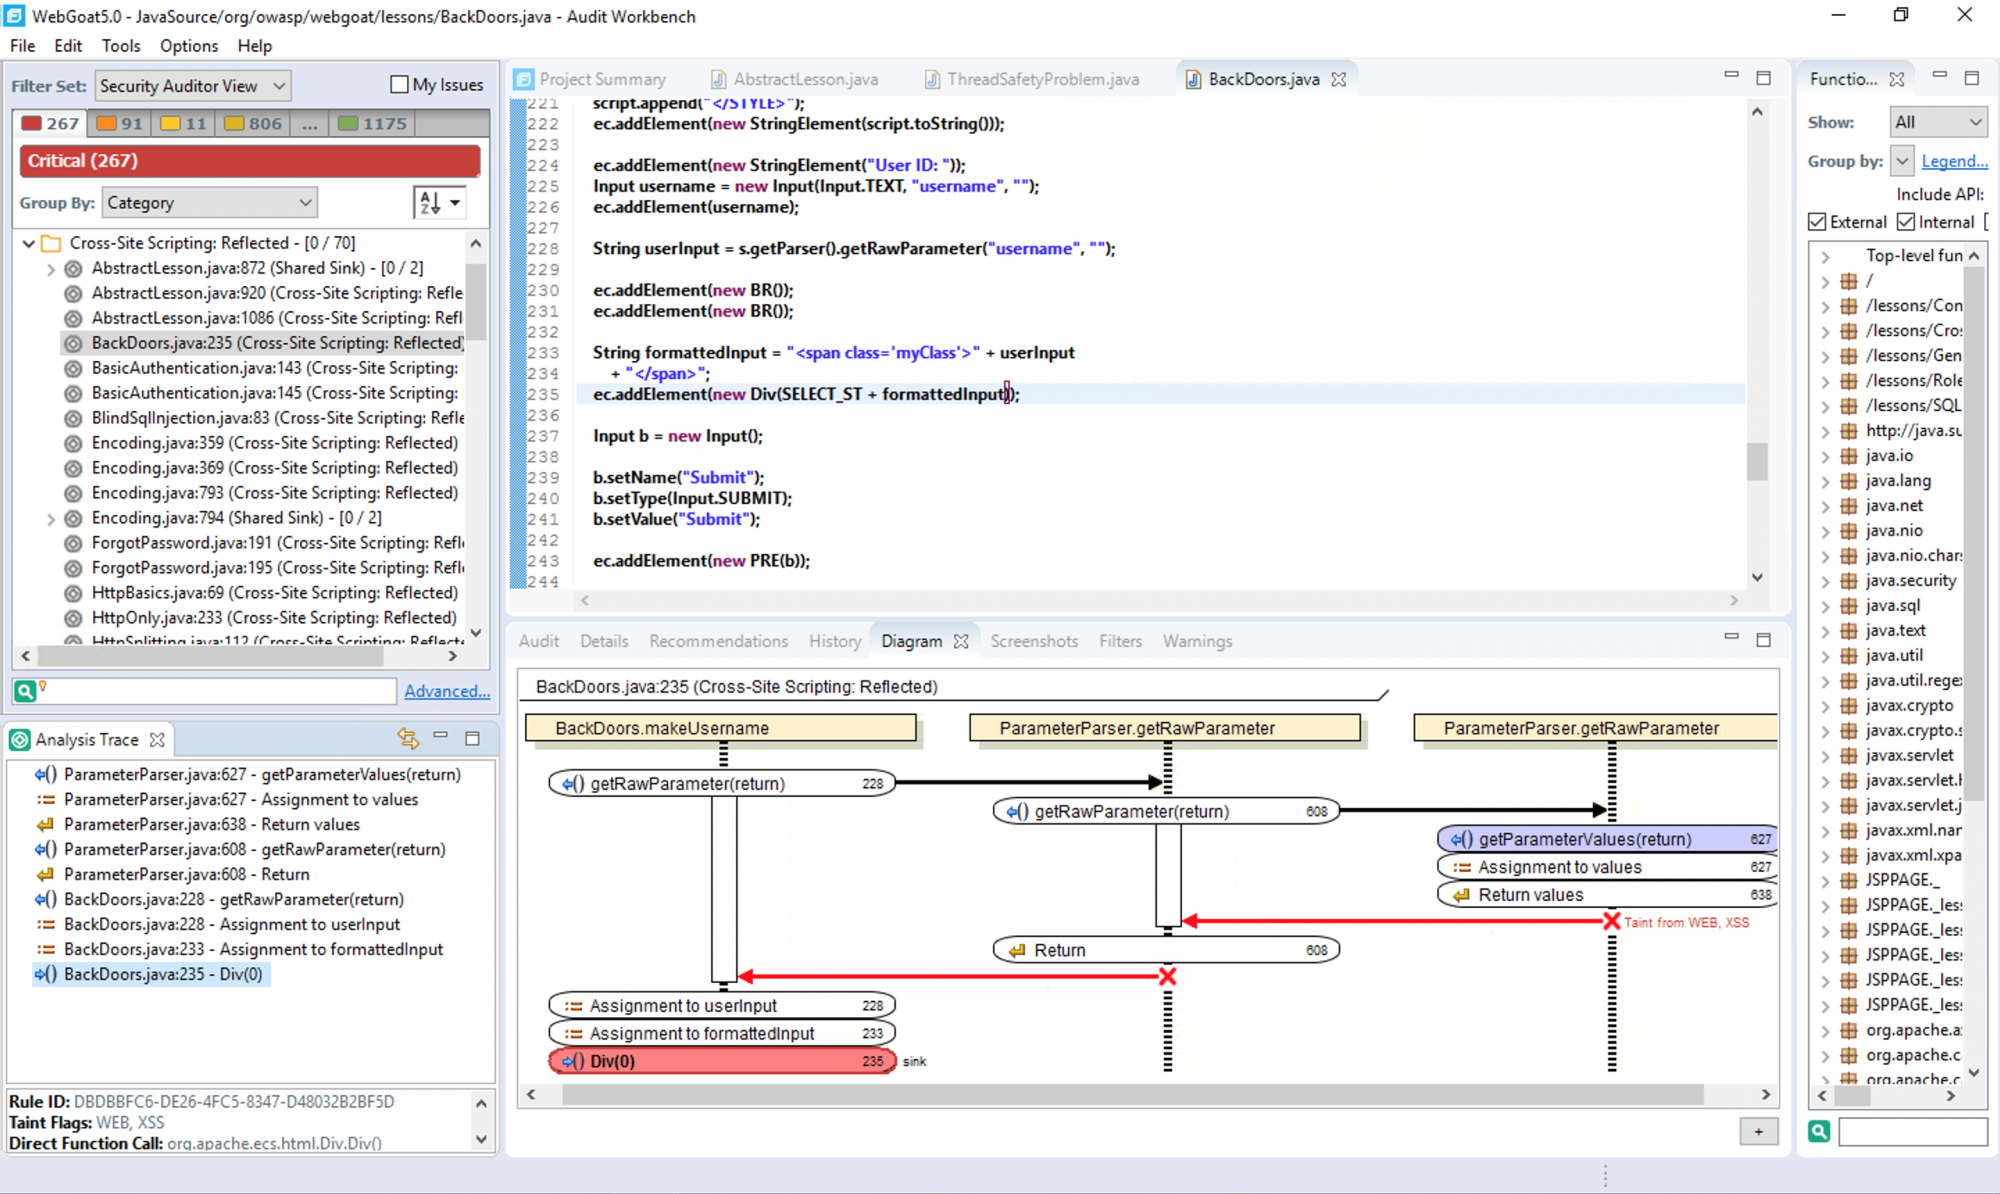The width and height of the screenshot is (2000, 1194).
Task: Expand the Encoding.java:794 Shared Sink item
Action: click(x=50, y=518)
